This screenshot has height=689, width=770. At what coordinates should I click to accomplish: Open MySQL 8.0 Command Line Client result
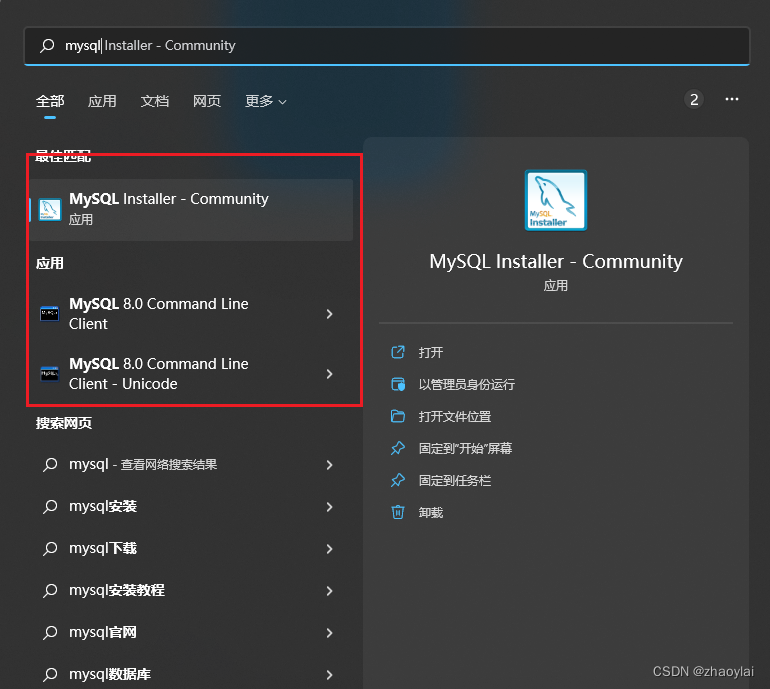tap(192, 314)
